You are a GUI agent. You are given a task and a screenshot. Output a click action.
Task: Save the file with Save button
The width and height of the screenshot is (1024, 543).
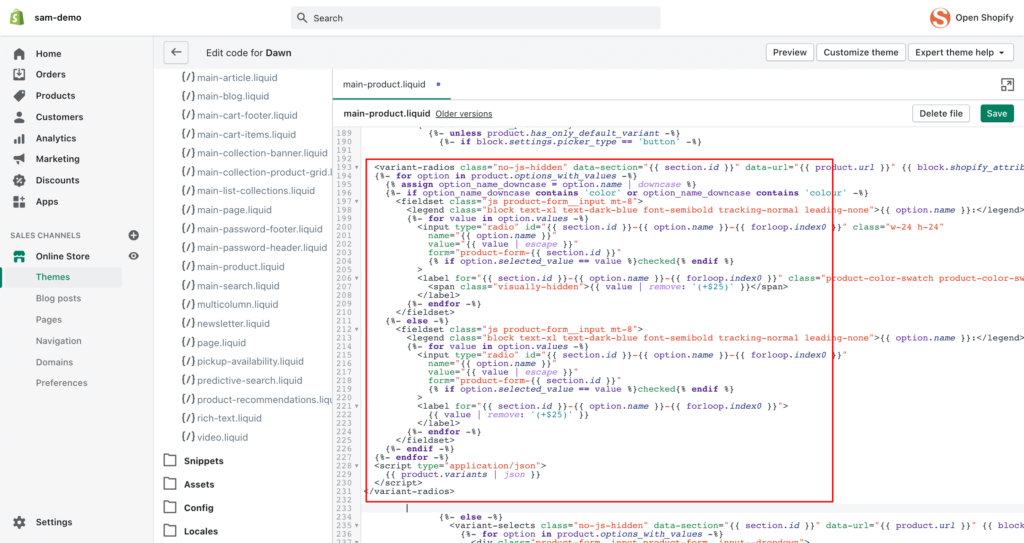coord(997,114)
